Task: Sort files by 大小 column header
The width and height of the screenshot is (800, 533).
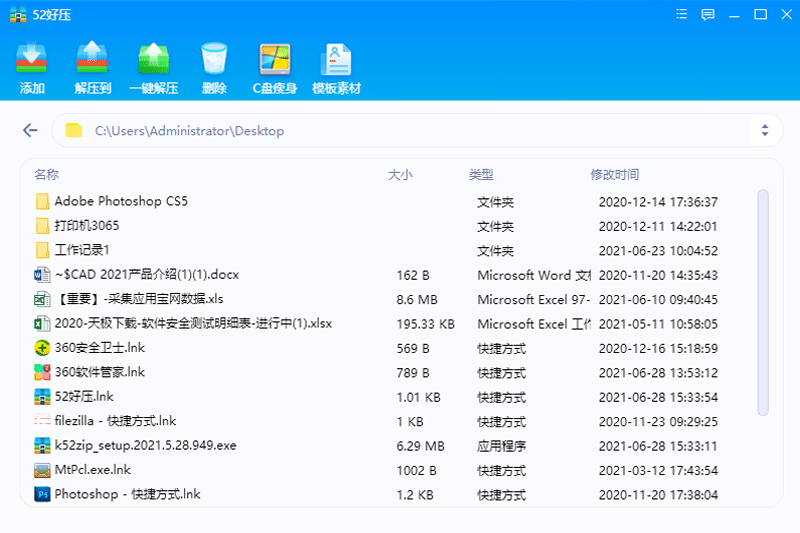Action: click(400, 175)
